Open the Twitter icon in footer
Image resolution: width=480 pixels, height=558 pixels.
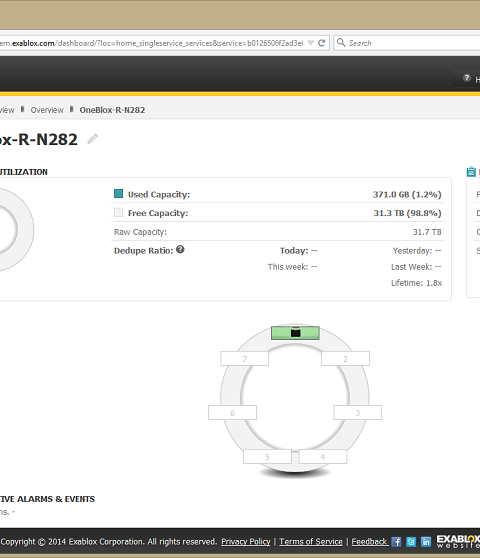pos(411,542)
